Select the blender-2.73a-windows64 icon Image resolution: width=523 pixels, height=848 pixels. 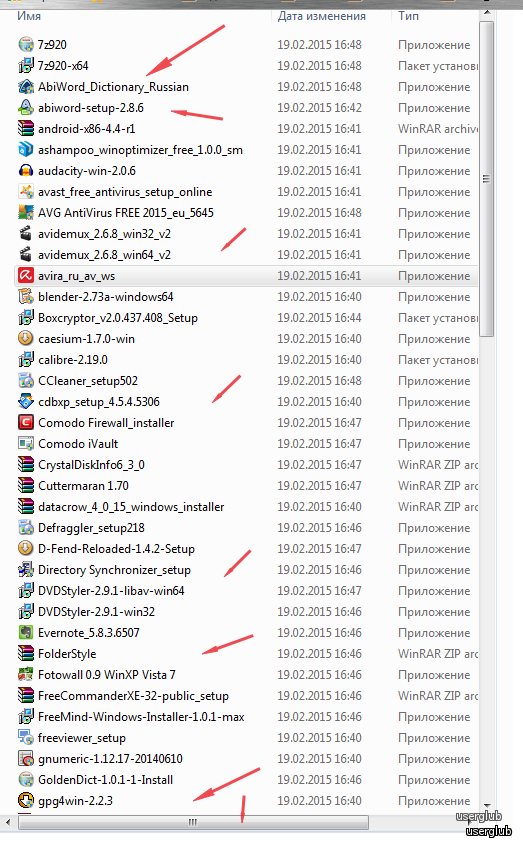click(x=25, y=297)
